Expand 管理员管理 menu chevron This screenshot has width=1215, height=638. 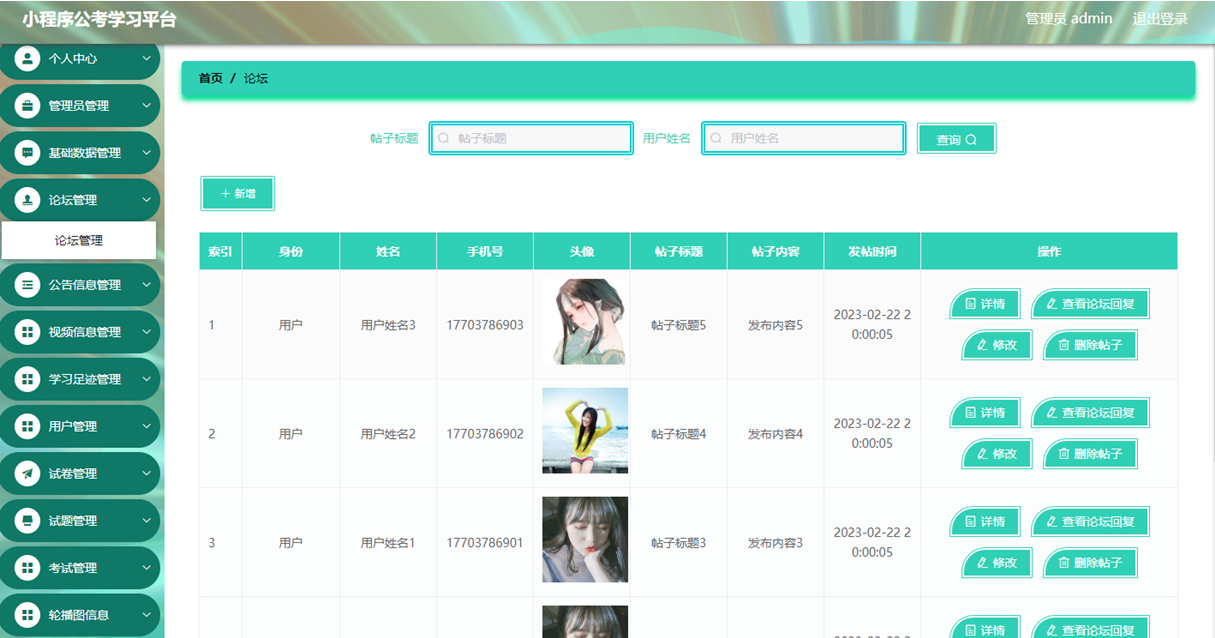click(146, 105)
